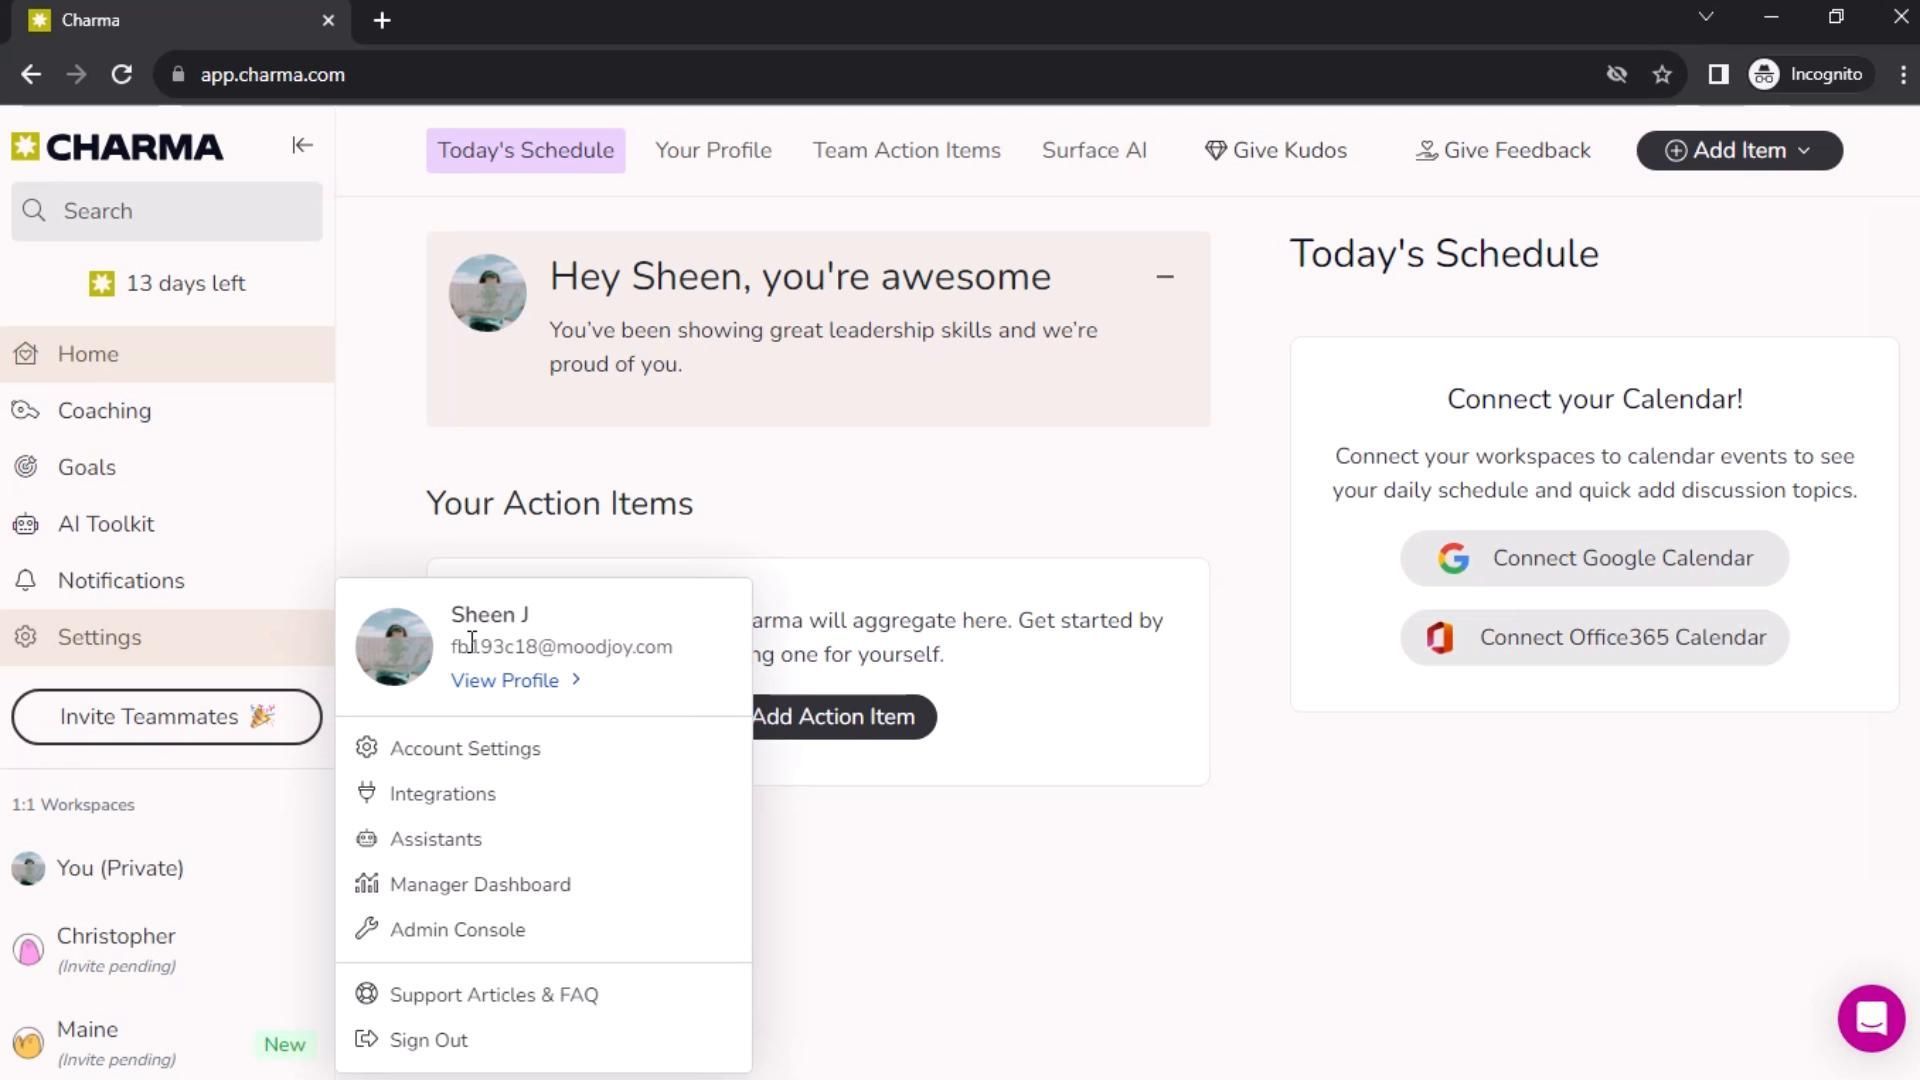Bookmark page with star icon
1920x1080 pixels.
1662,75
